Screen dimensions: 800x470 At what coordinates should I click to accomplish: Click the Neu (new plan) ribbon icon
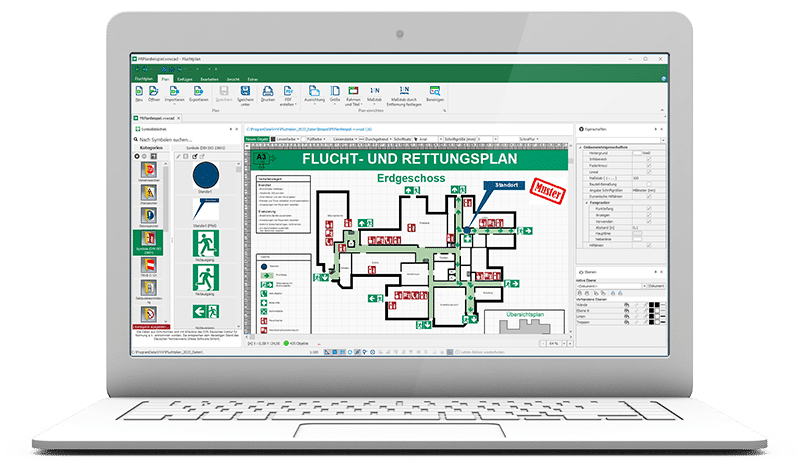[x=139, y=93]
